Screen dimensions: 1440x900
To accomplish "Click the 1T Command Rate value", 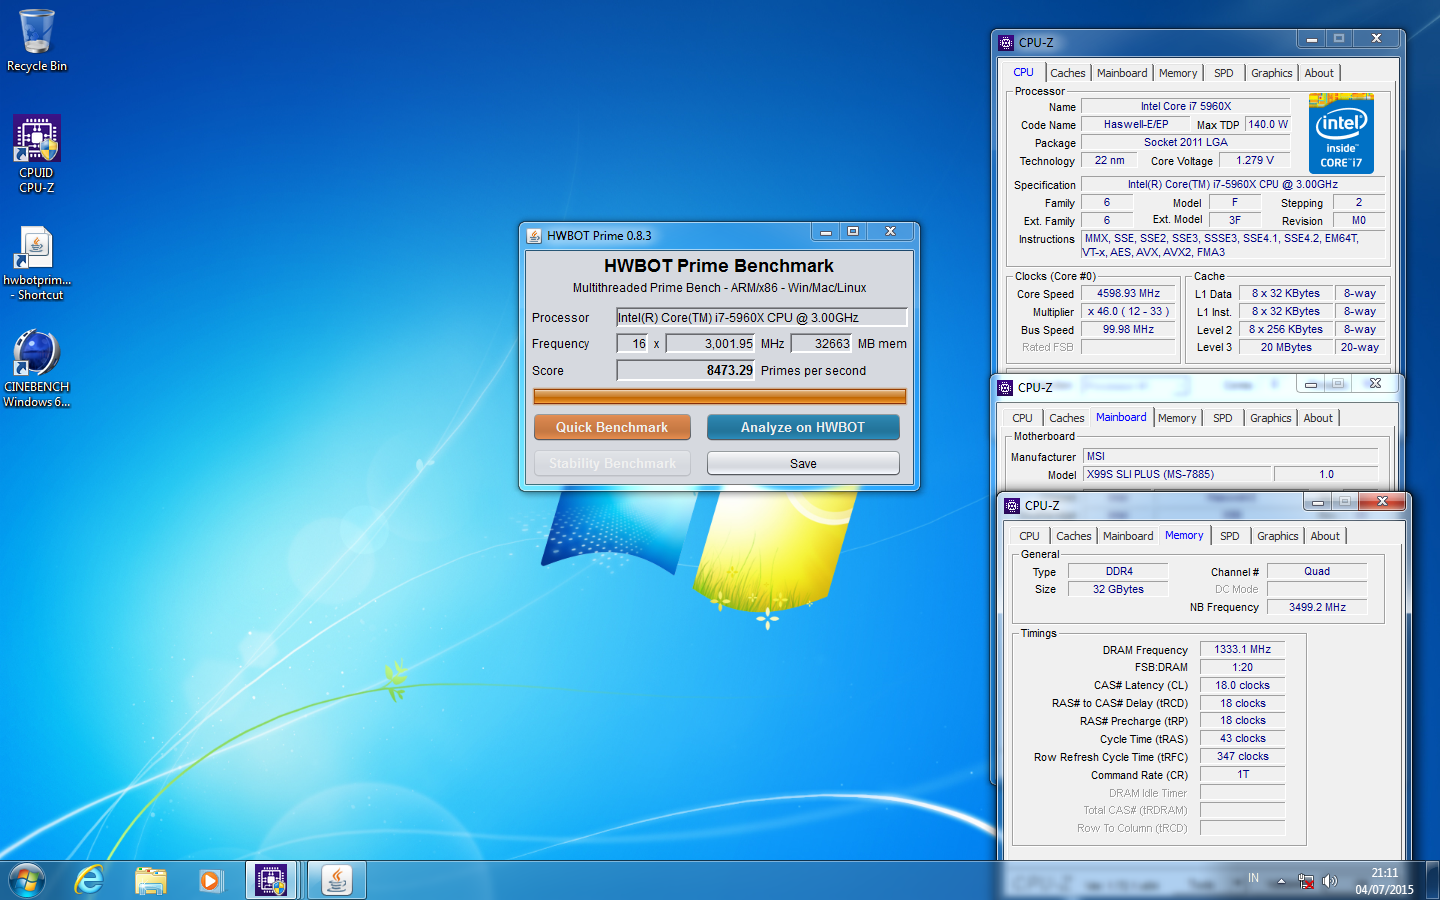I will tap(1242, 775).
